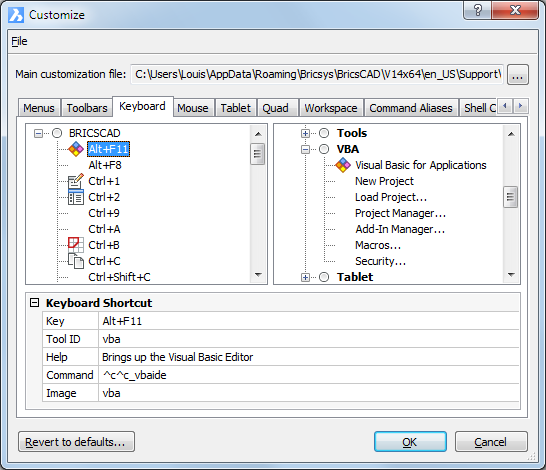Select the Macros... command
Viewport: 546px width, 470px height.
378,245
